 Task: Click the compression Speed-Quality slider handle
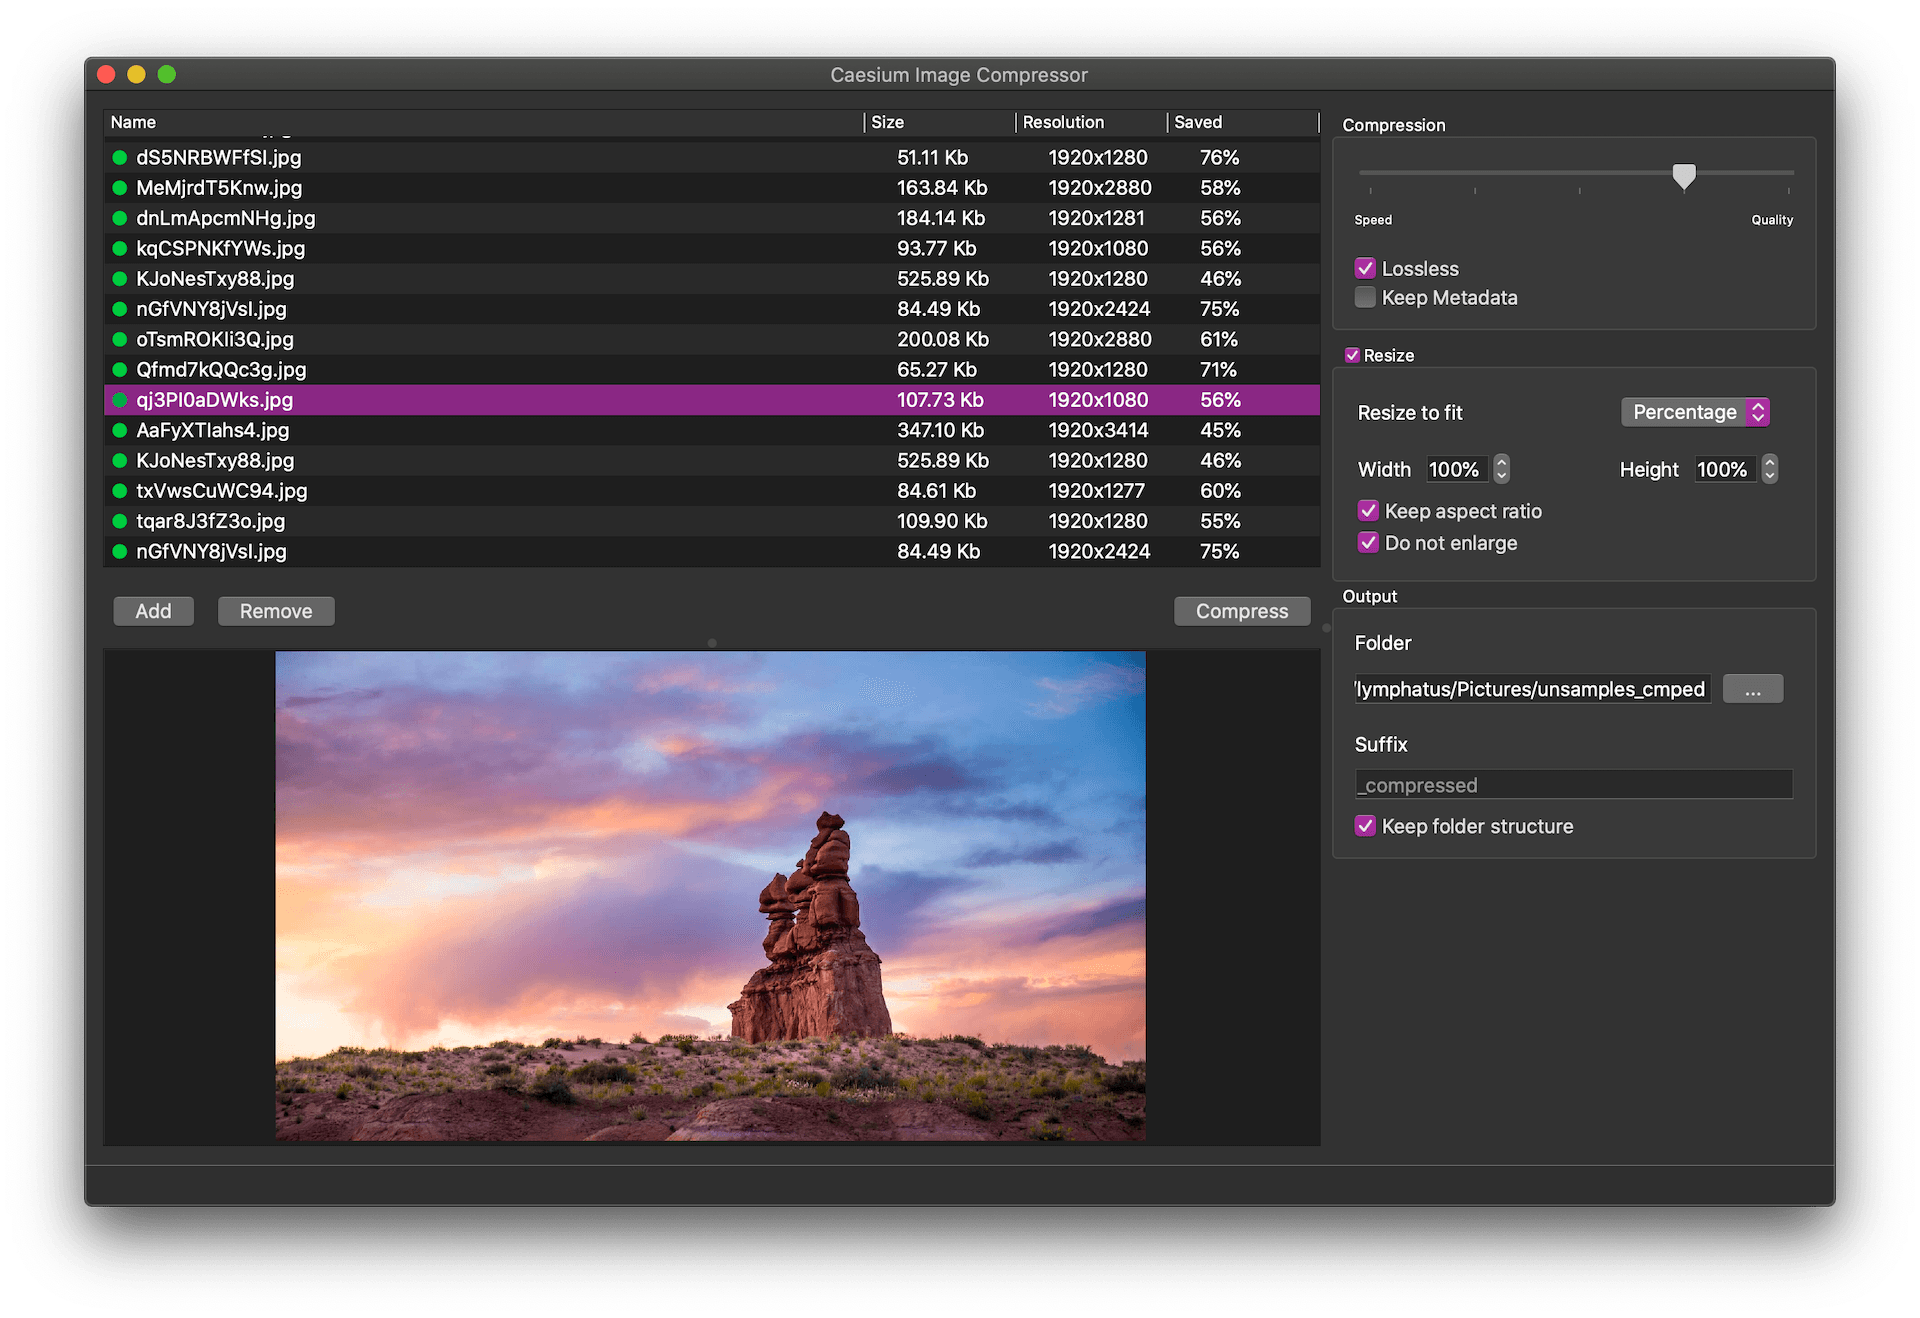click(1684, 176)
